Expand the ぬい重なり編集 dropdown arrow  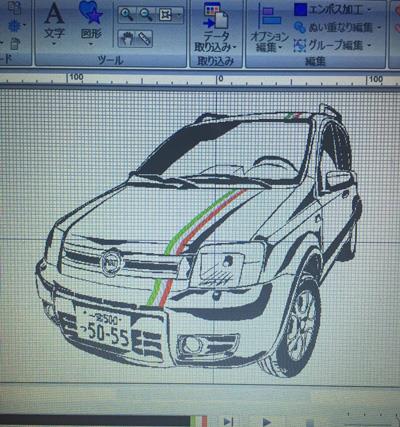point(379,28)
